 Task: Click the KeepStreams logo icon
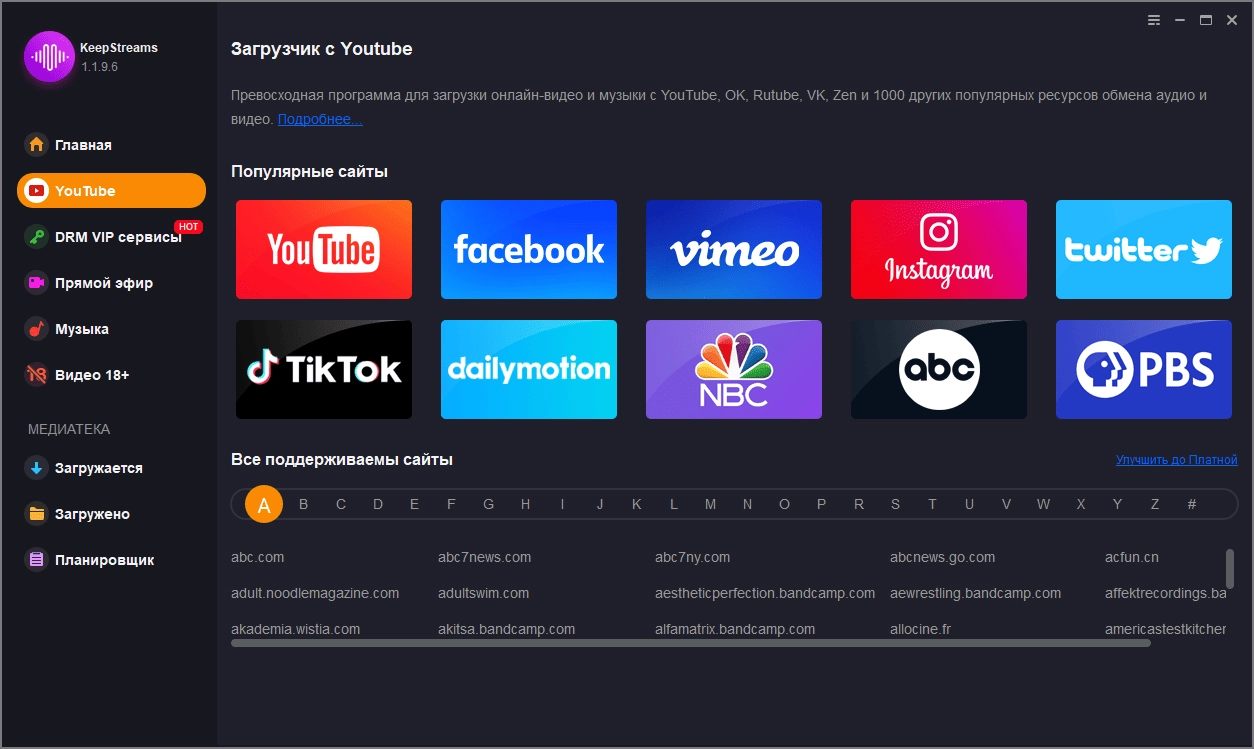[49, 56]
